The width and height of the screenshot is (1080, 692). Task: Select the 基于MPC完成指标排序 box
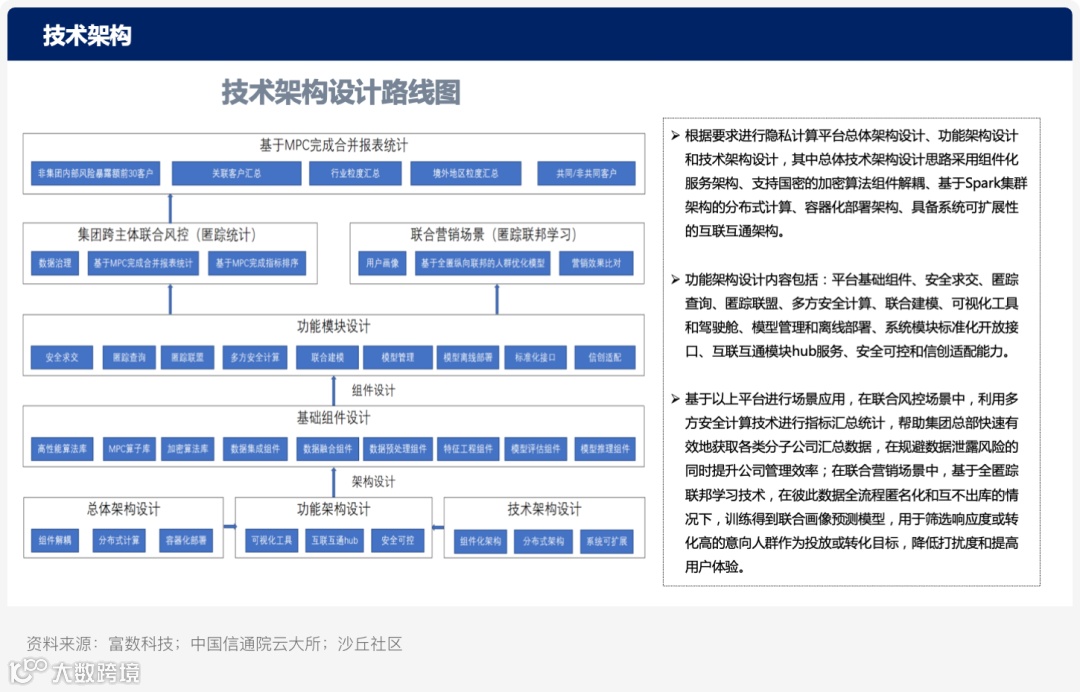point(257,263)
